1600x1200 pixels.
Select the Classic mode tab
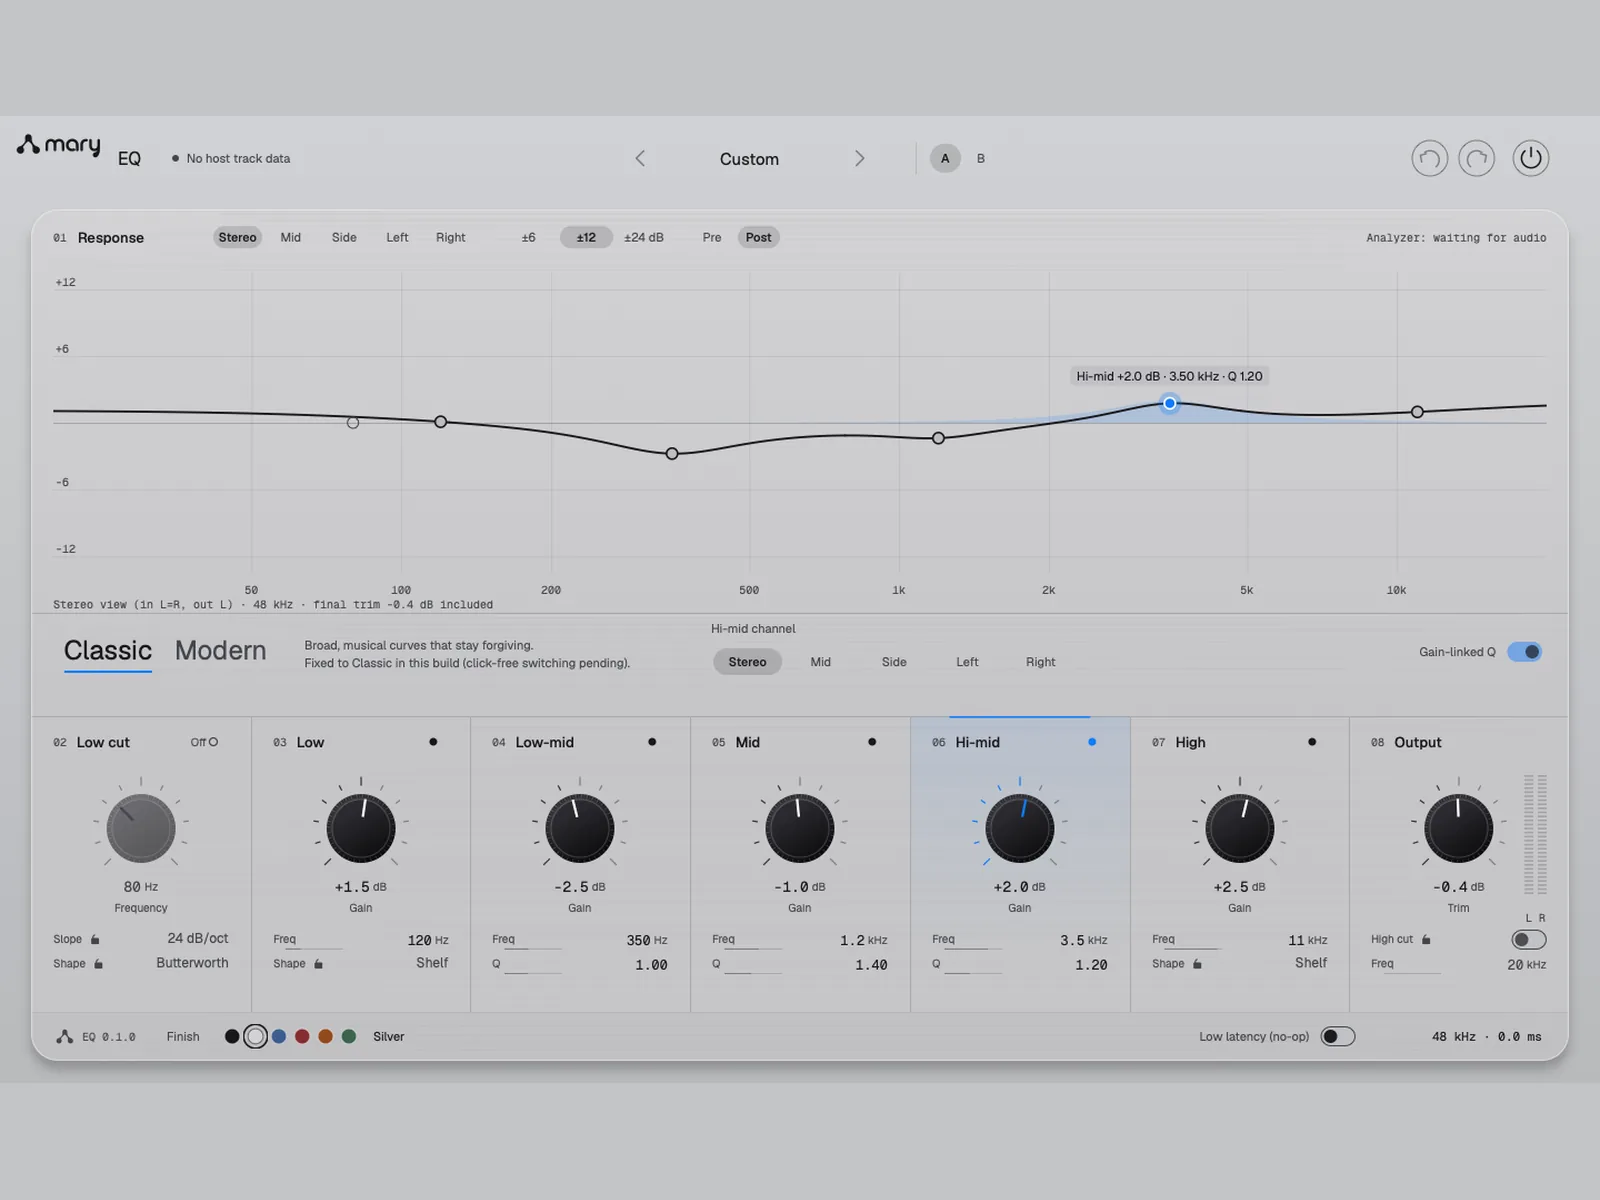coord(108,651)
